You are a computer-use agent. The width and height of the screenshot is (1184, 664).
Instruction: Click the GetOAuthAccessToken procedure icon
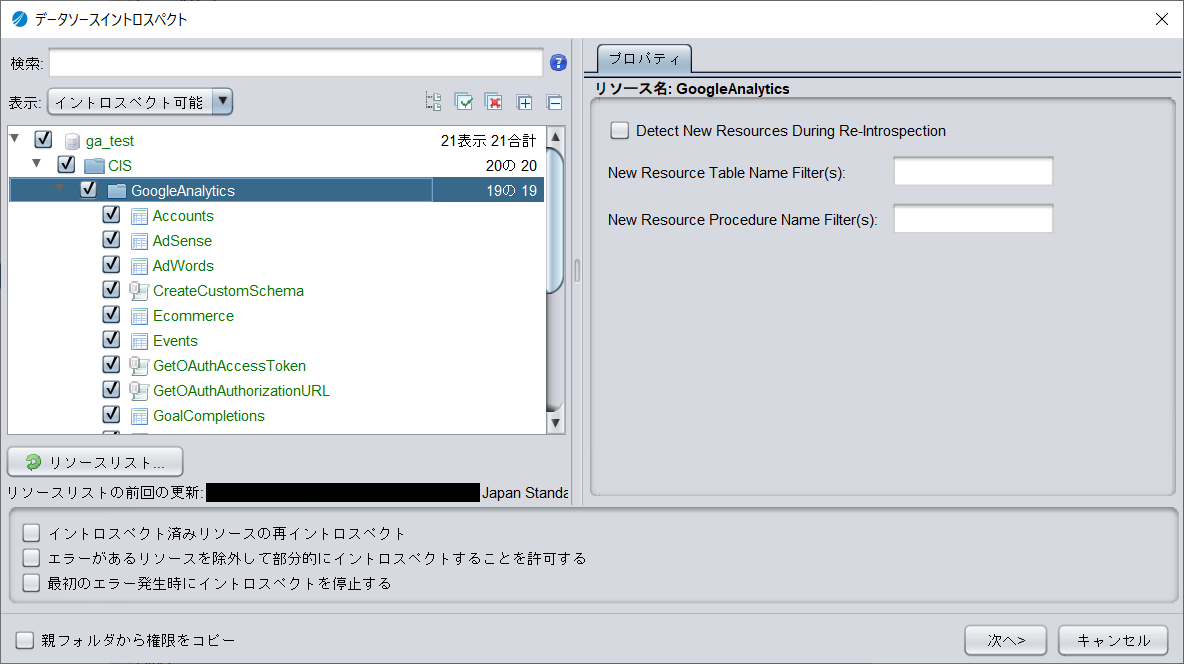pos(138,366)
